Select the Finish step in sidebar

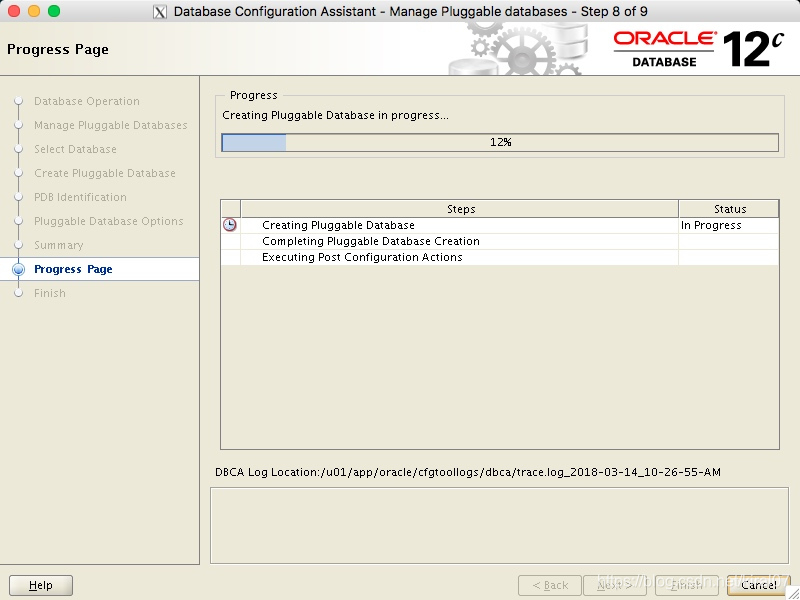coord(50,293)
